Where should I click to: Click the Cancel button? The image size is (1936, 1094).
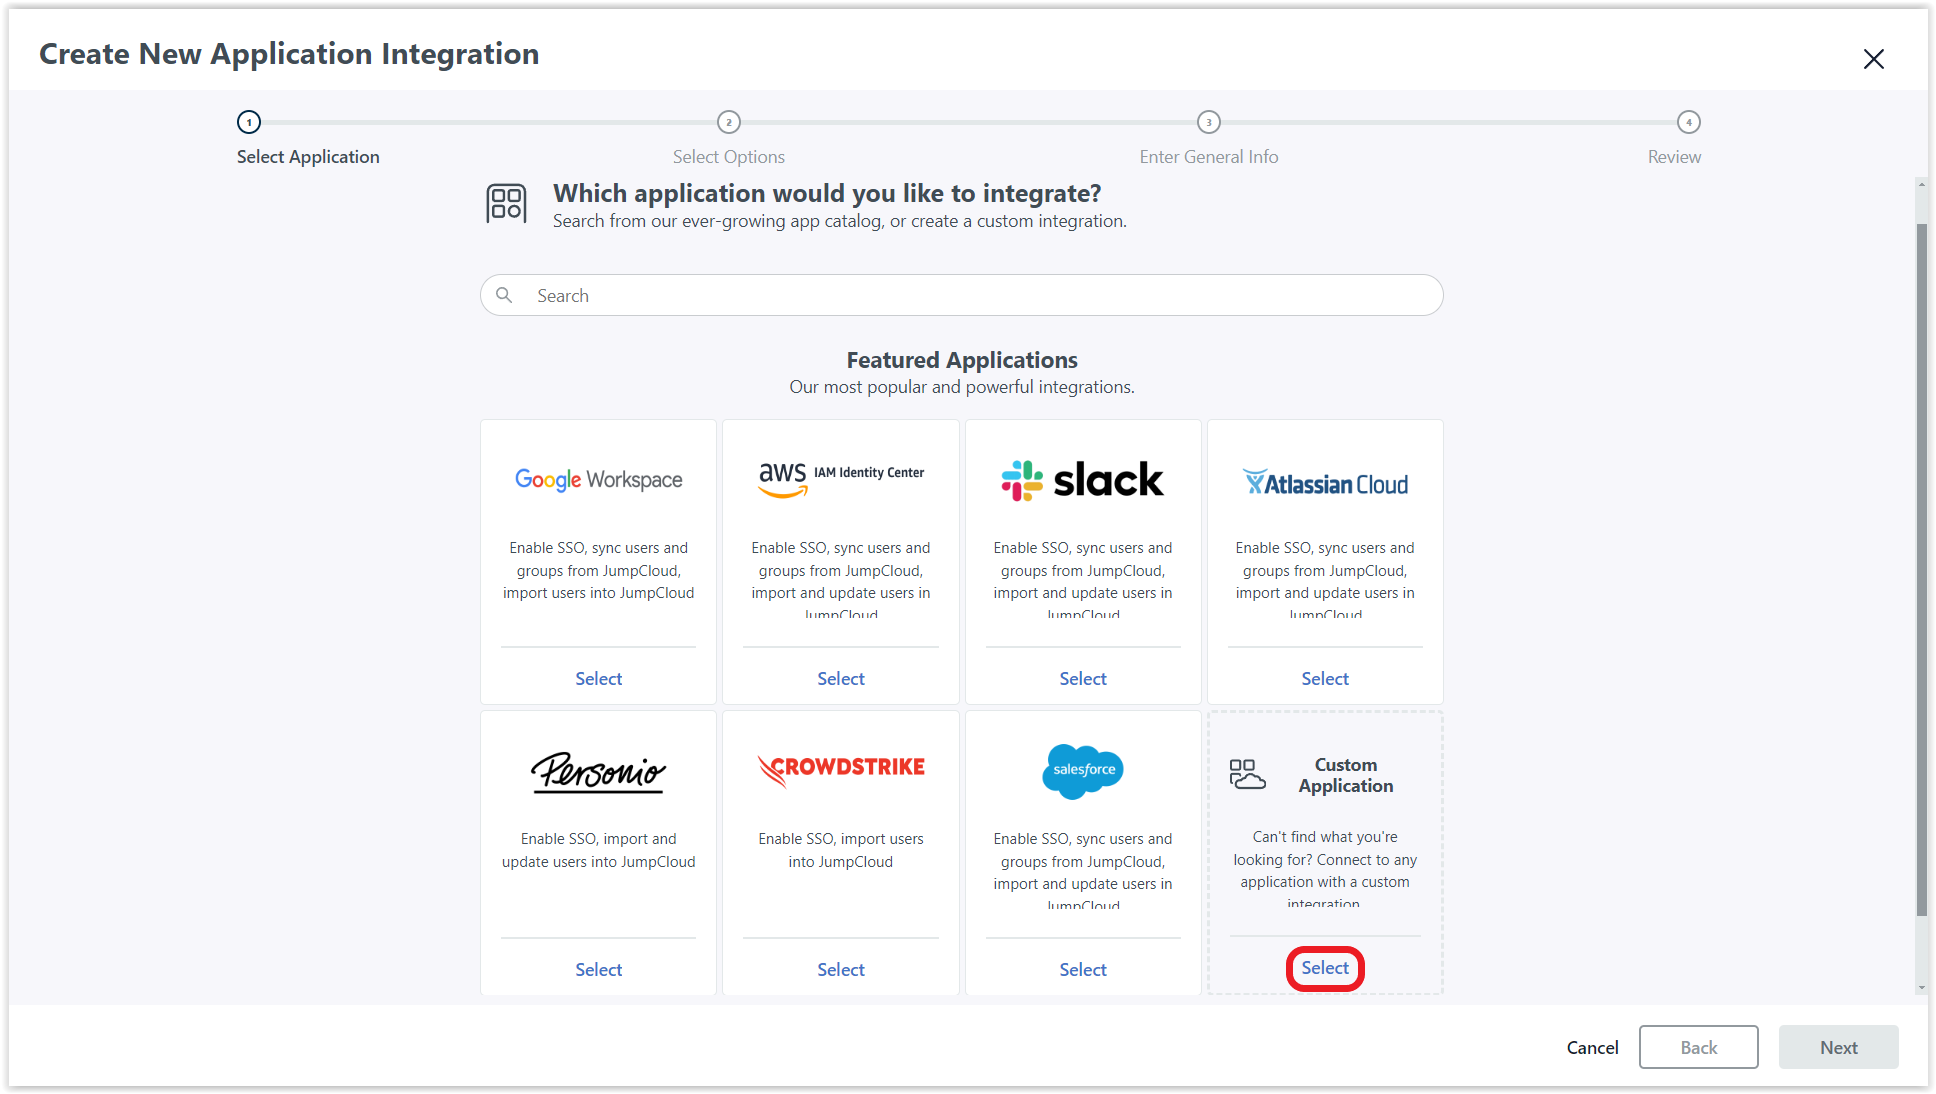1592,1047
